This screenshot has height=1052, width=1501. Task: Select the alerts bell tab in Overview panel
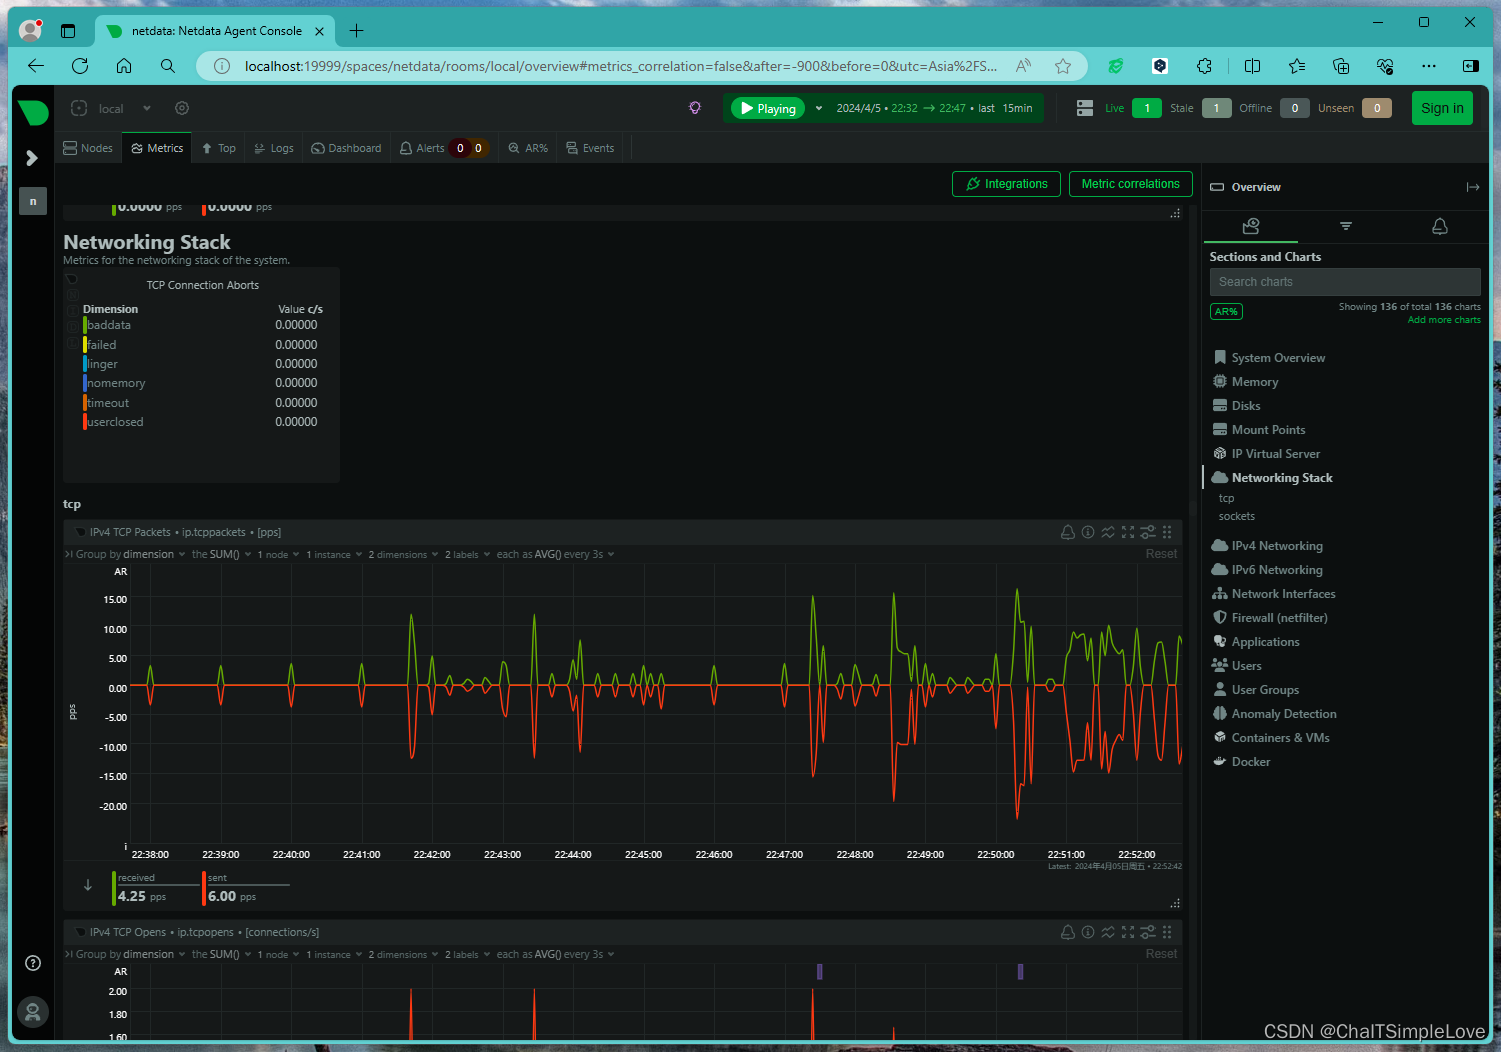click(1440, 227)
